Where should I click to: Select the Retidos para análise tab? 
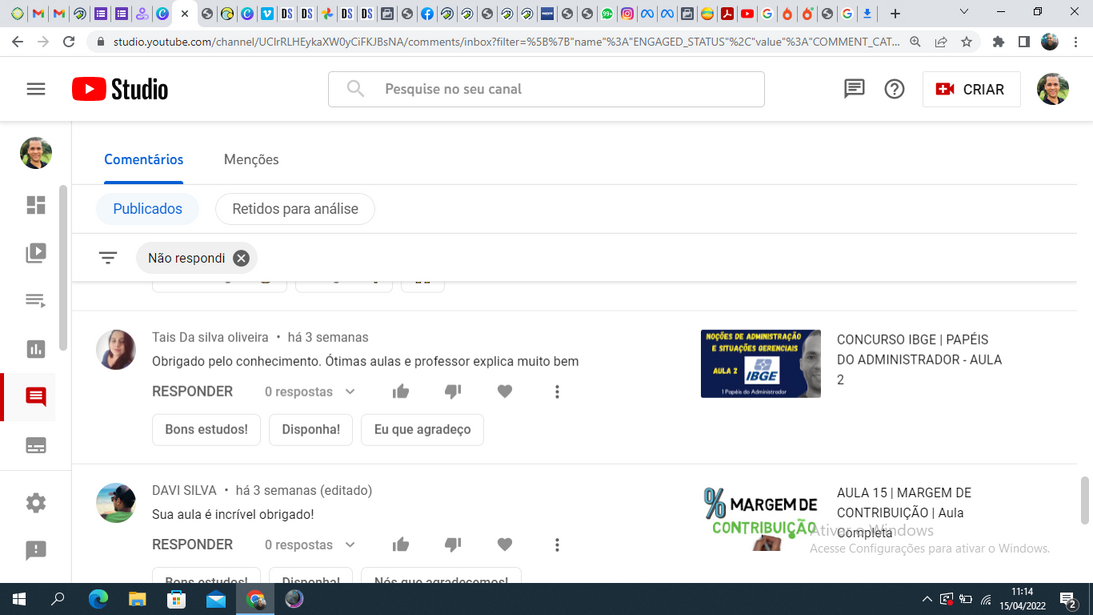click(x=295, y=209)
